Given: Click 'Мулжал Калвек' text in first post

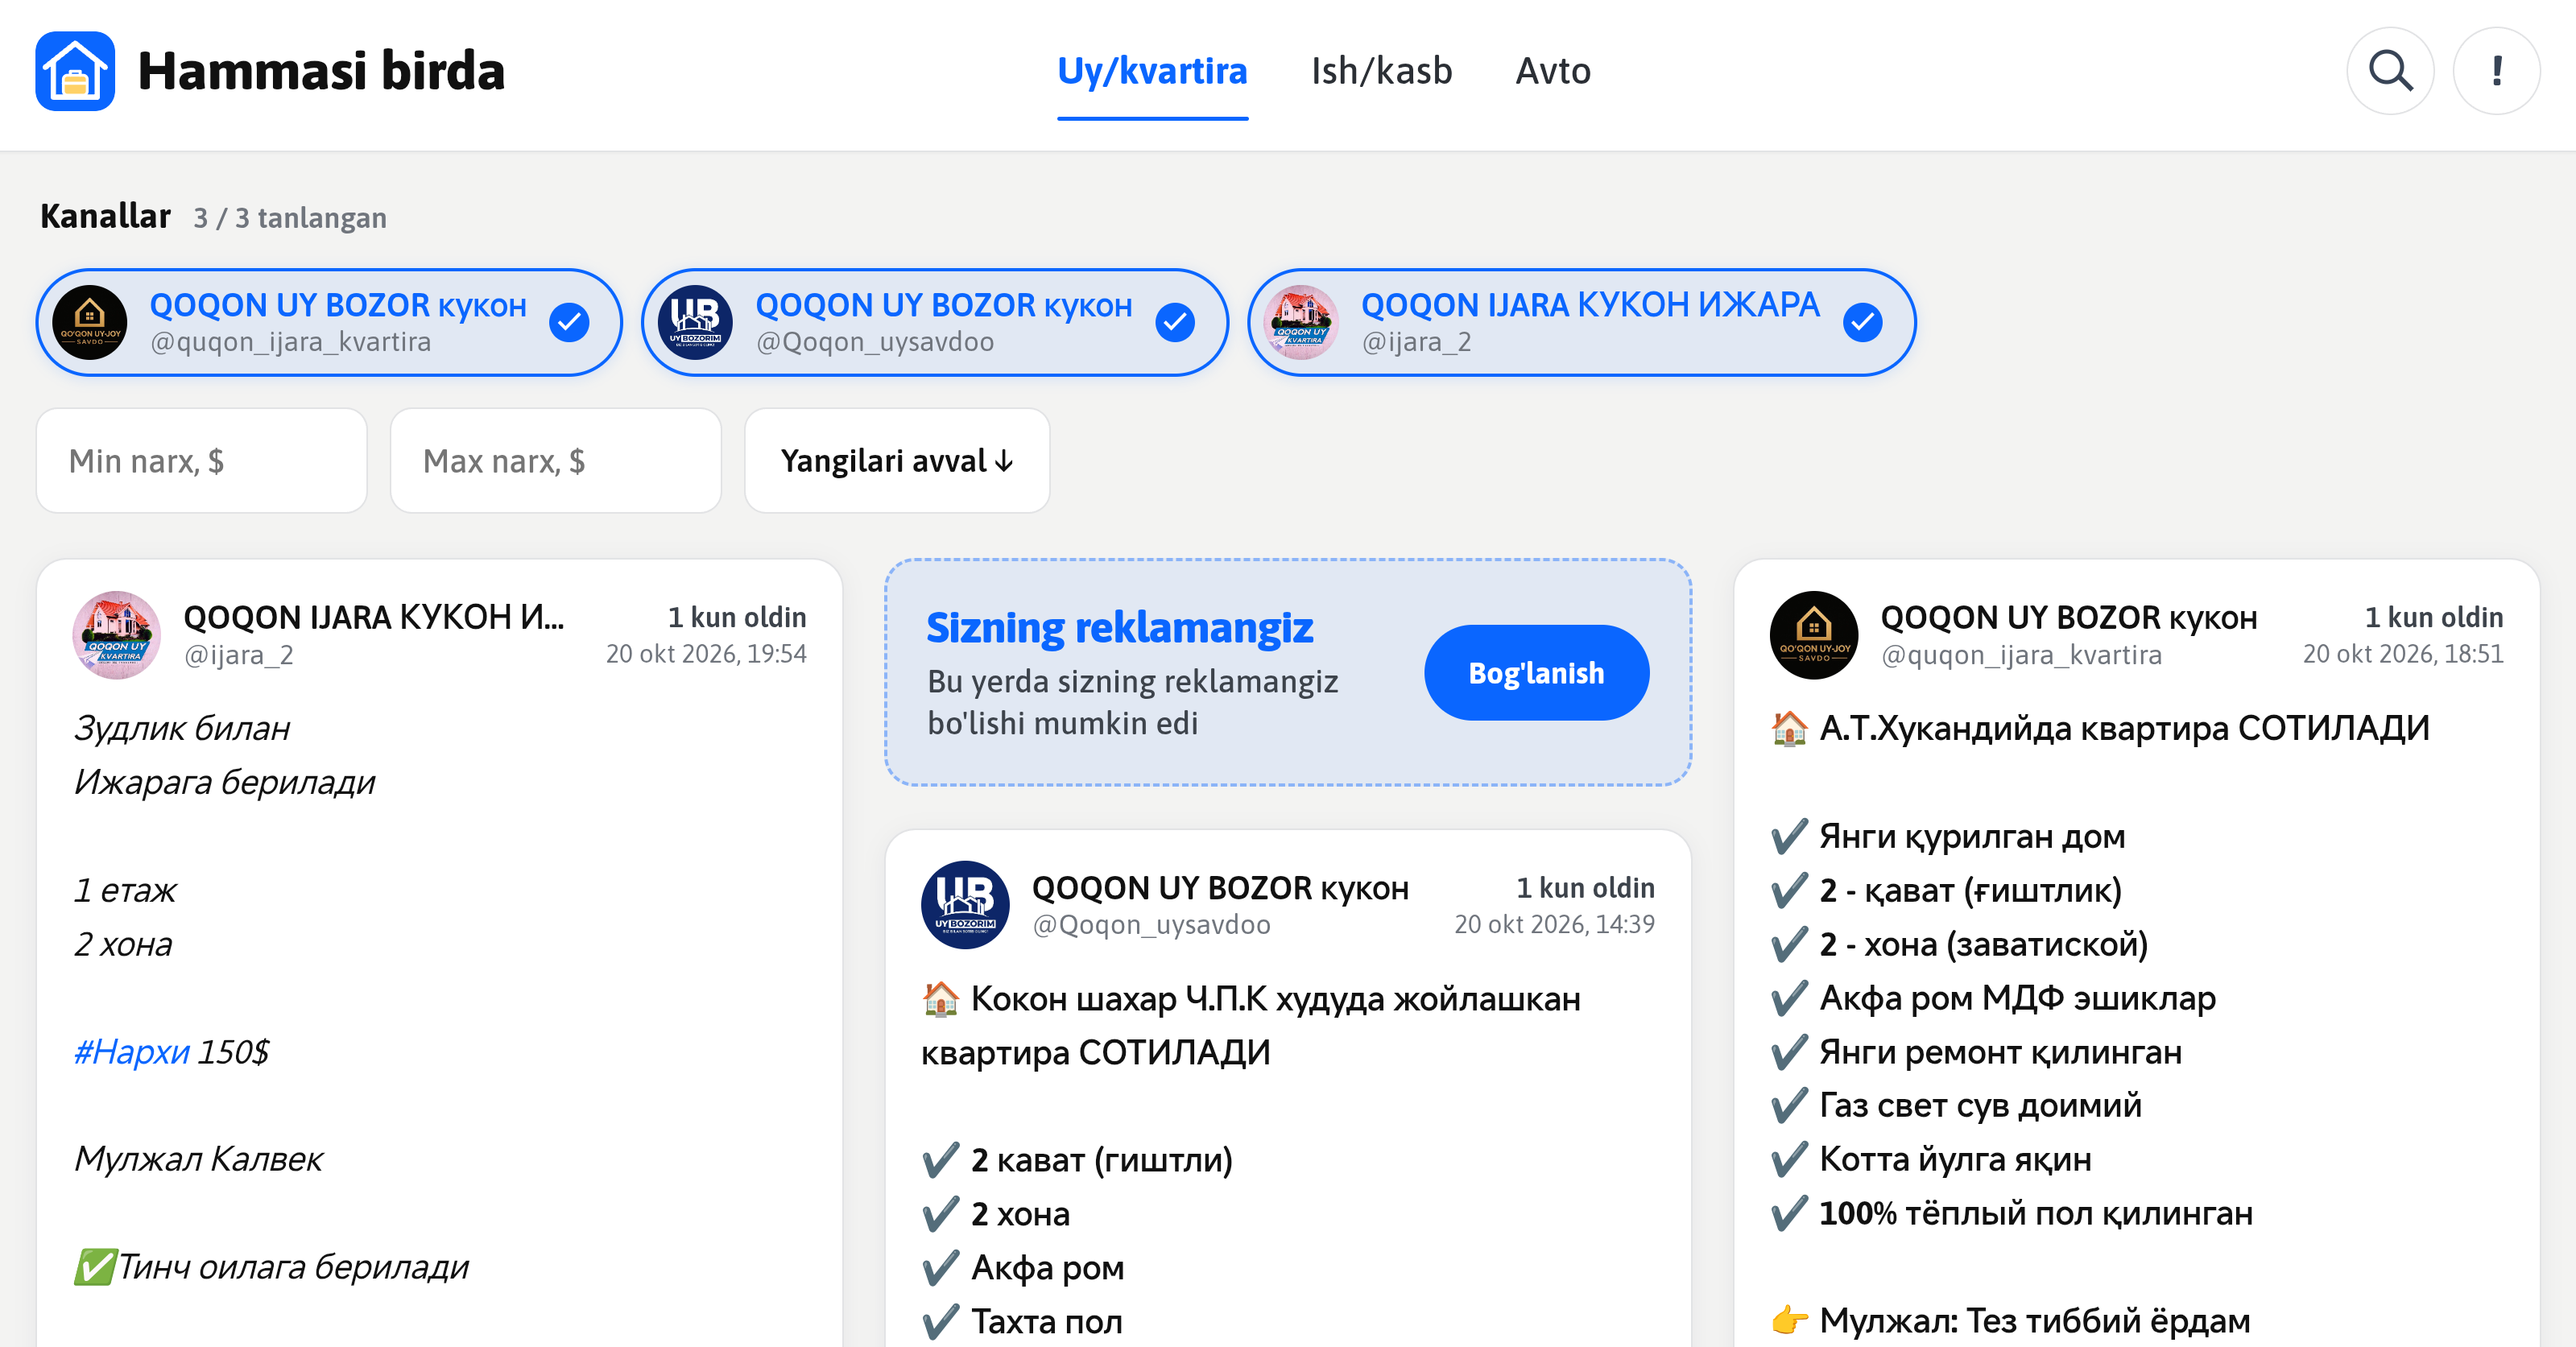Looking at the screenshot, I should pos(198,1160).
